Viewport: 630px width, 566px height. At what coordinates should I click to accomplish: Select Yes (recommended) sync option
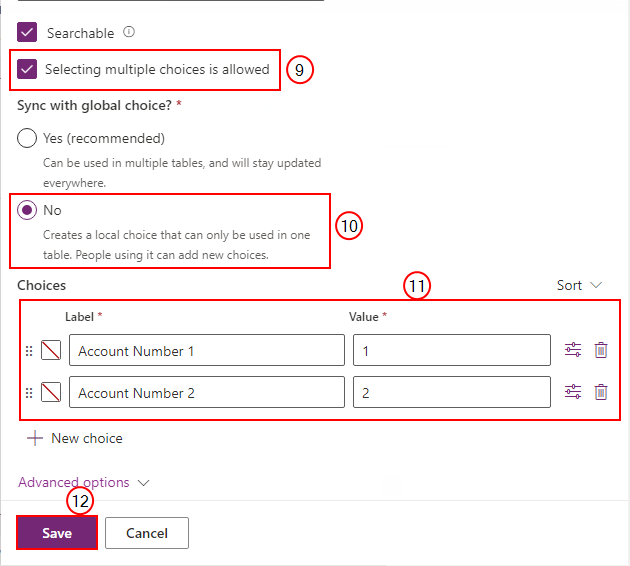27,138
